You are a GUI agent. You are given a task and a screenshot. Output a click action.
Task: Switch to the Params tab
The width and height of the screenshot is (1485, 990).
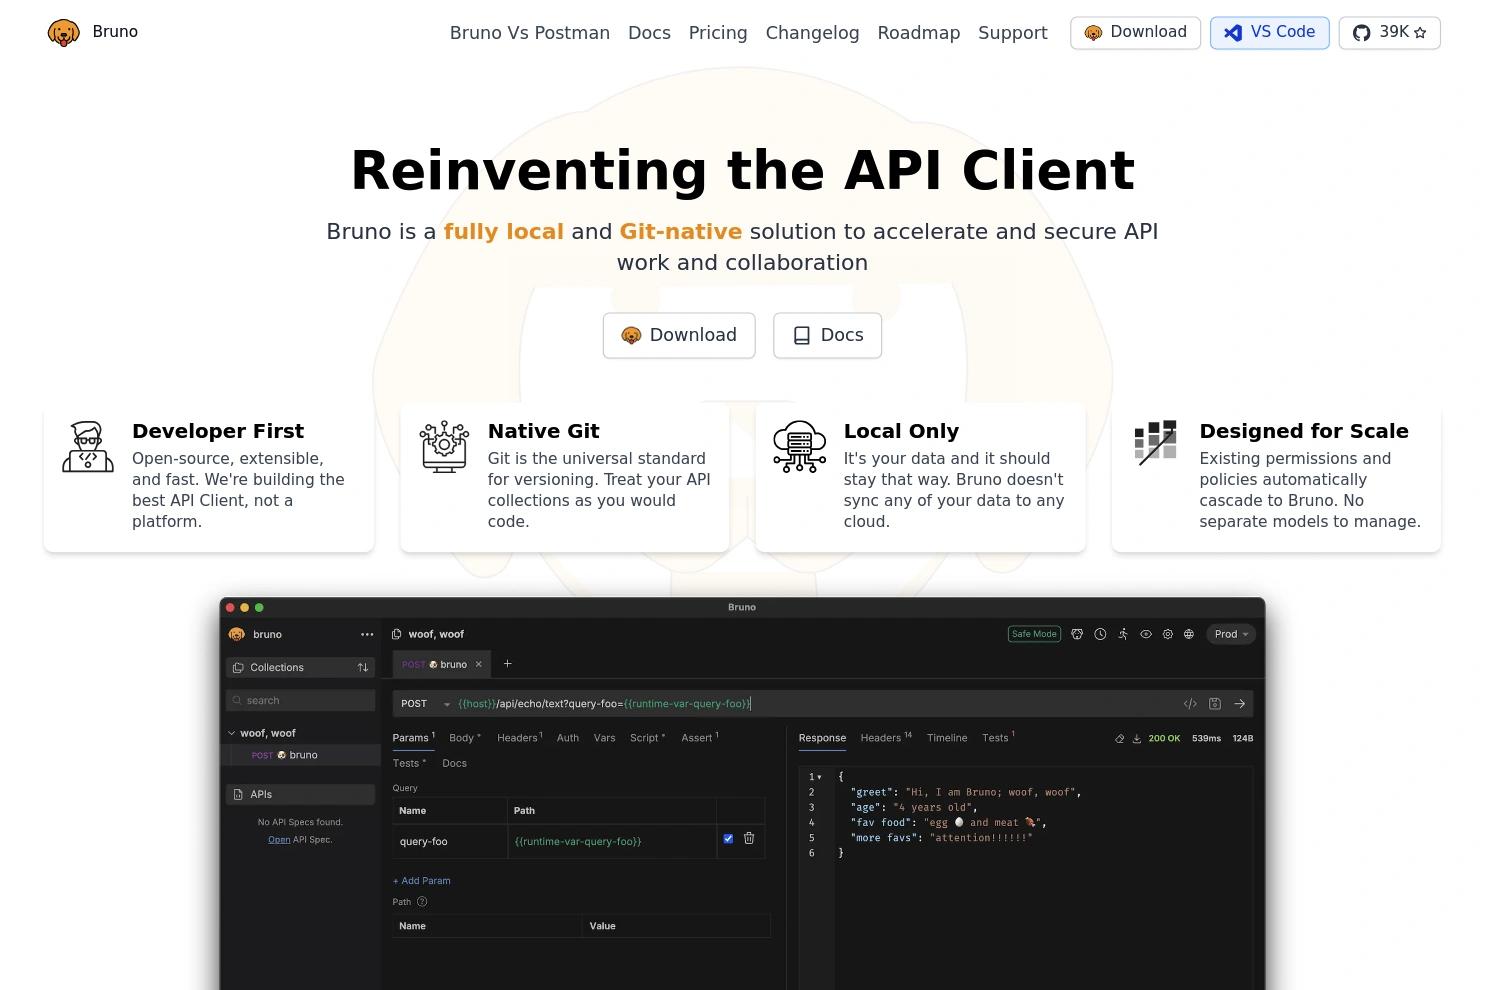point(413,738)
